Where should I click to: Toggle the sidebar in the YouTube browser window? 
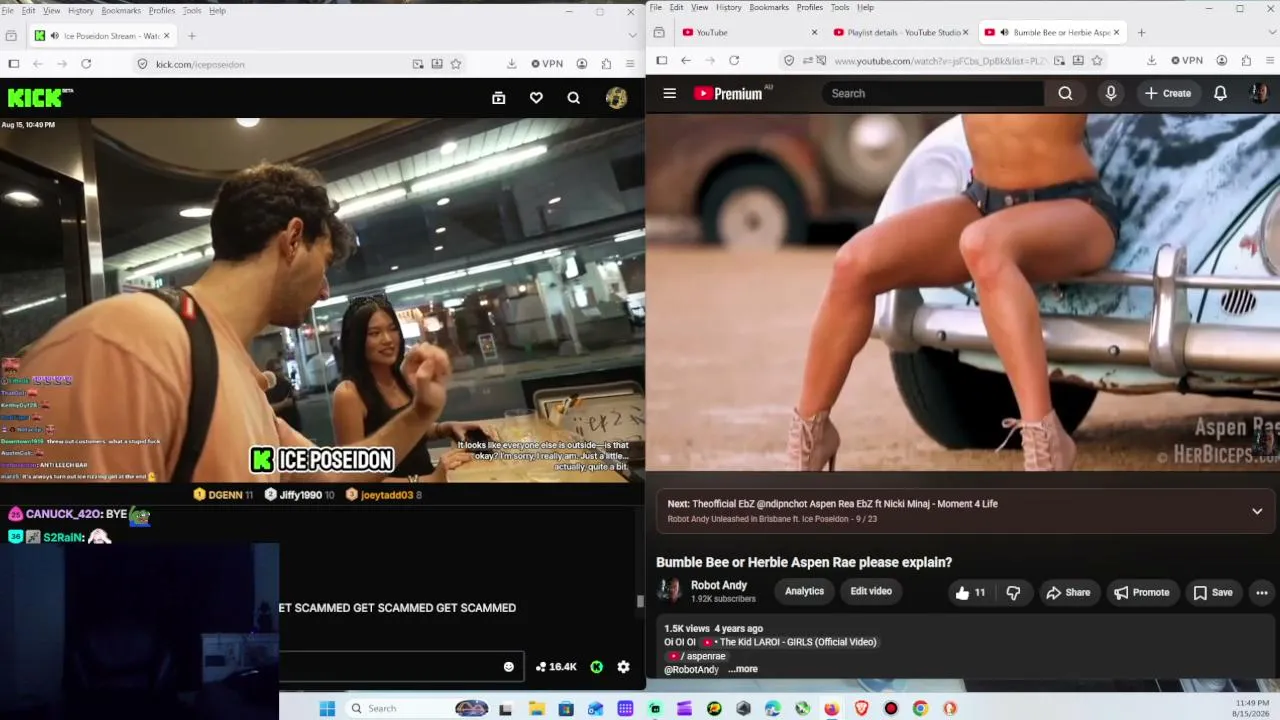coord(662,60)
